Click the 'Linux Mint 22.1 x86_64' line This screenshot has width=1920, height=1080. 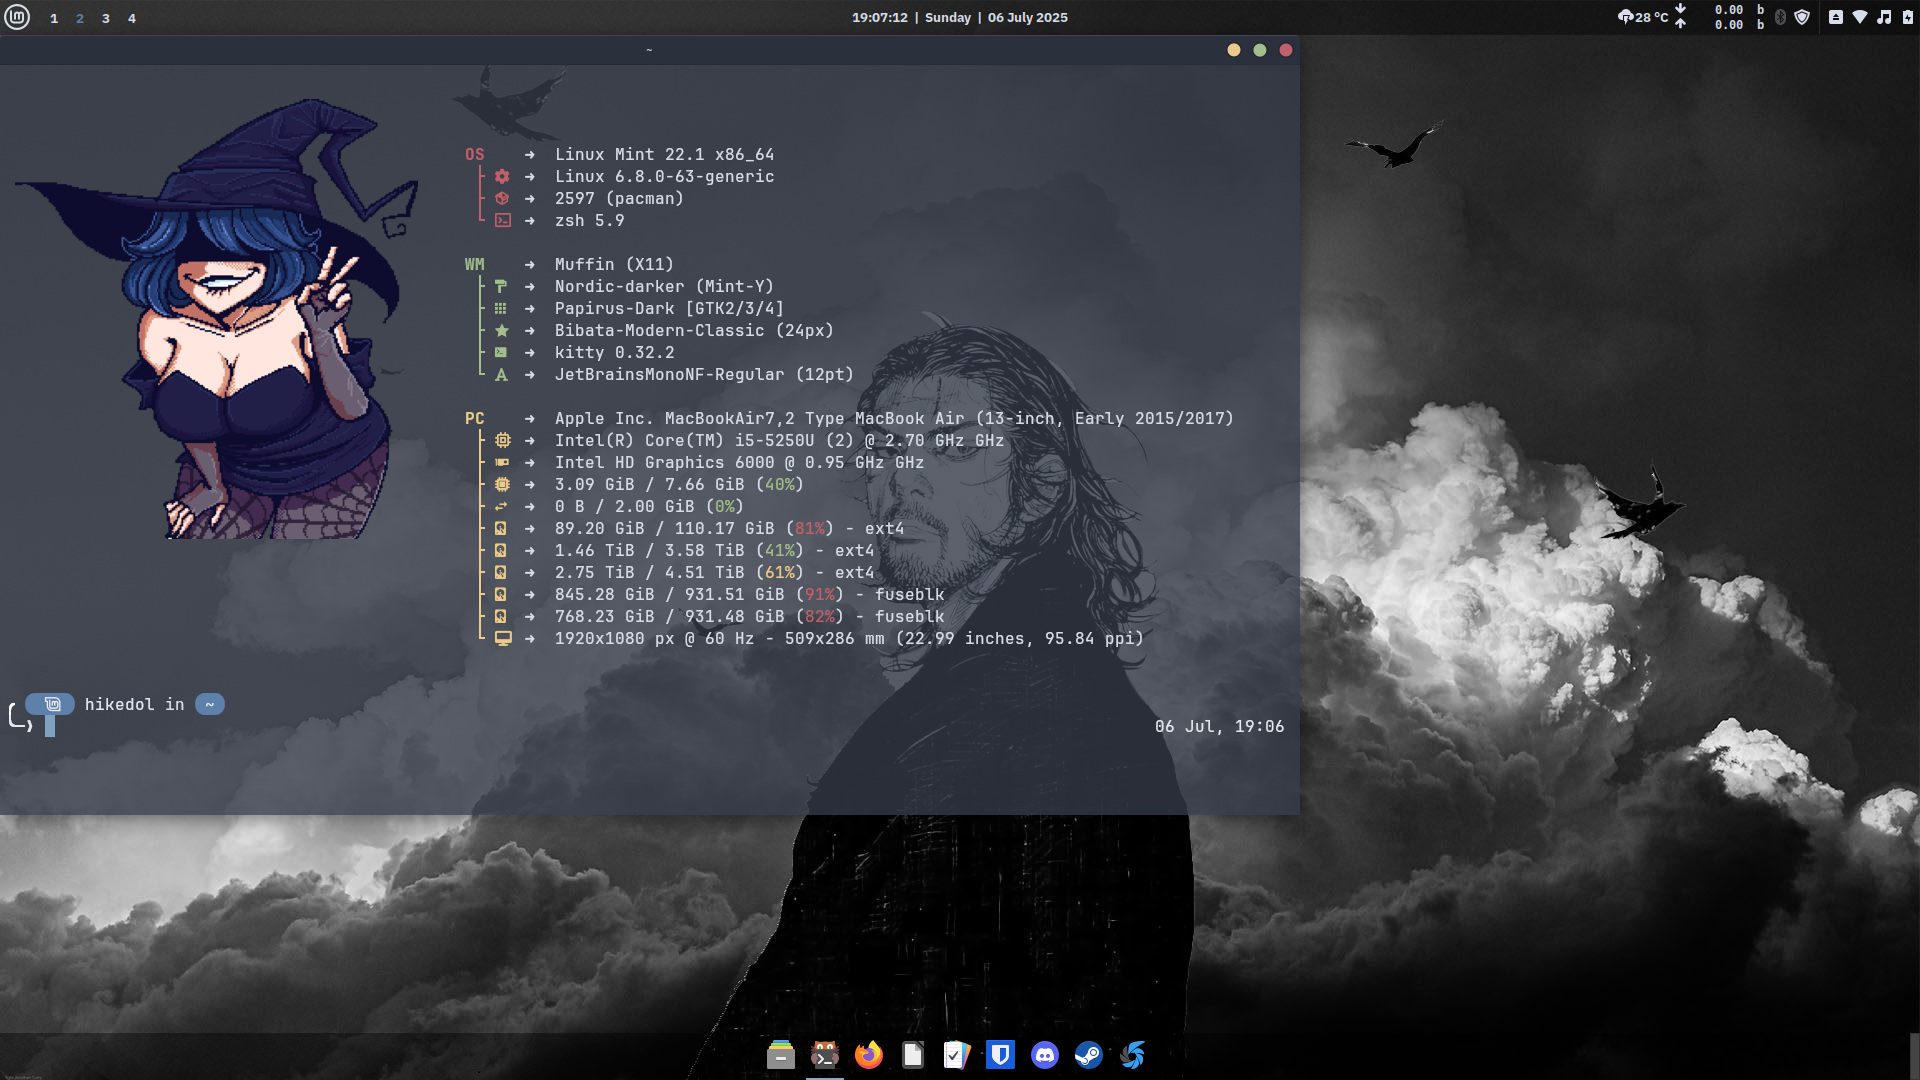pos(664,154)
